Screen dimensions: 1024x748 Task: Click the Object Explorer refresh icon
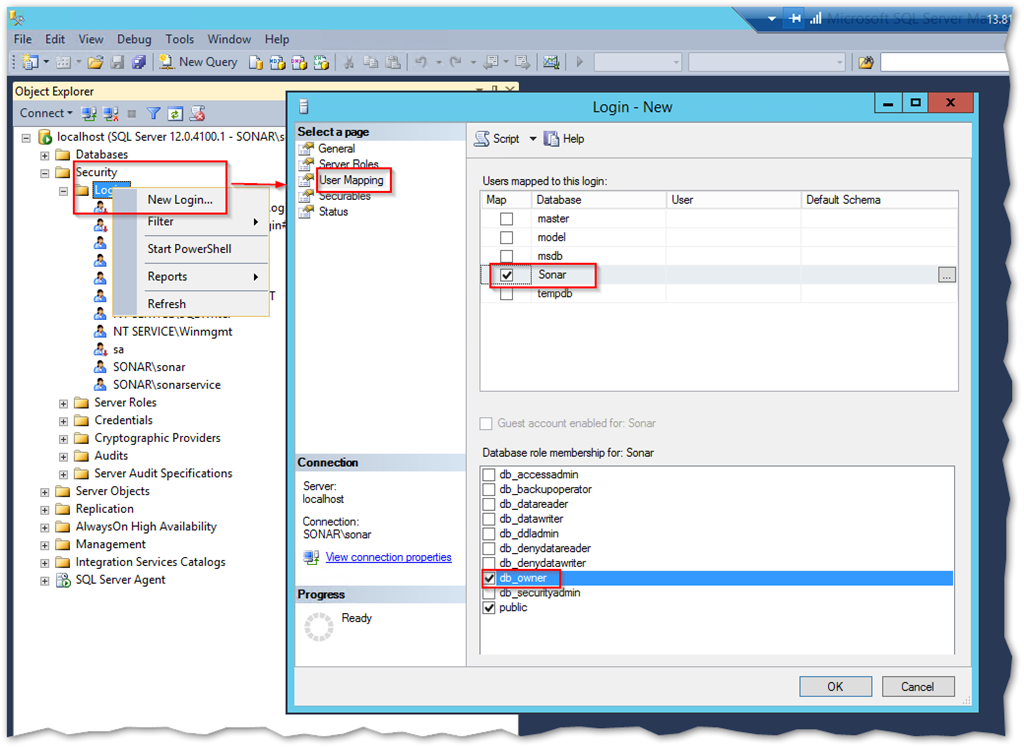point(175,114)
